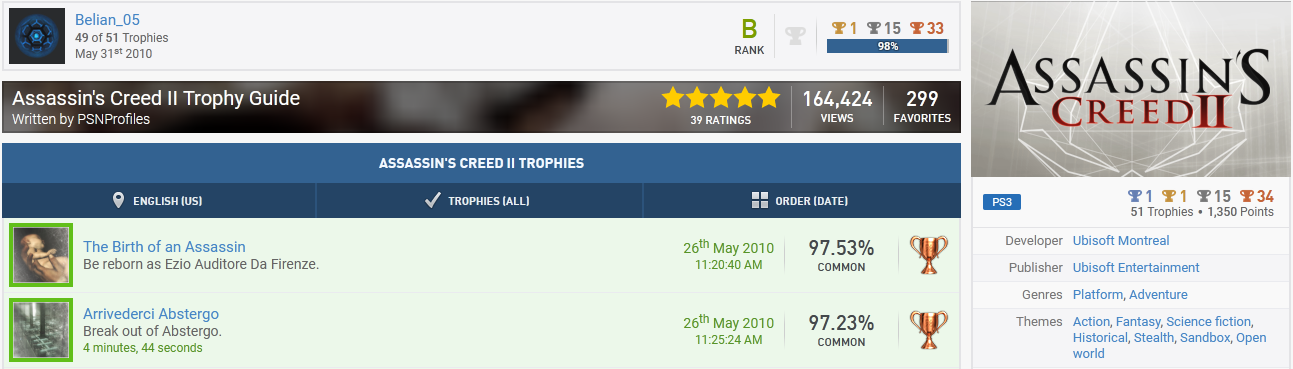Click the gold trophy count icon in profile header
The image size is (1293, 369).
pos(839,28)
